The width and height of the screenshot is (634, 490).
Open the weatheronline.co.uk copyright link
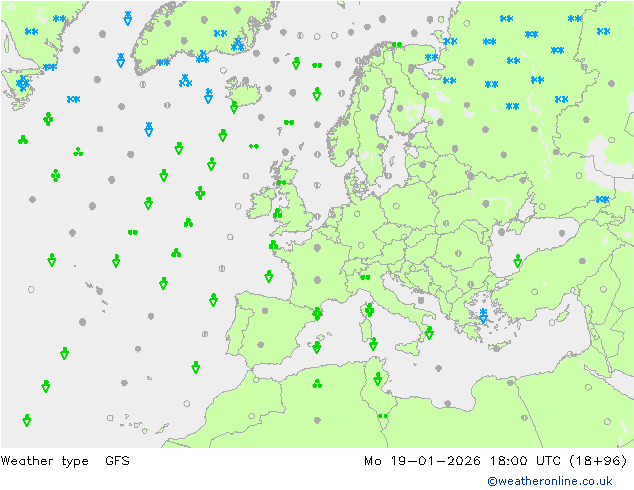[550, 481]
